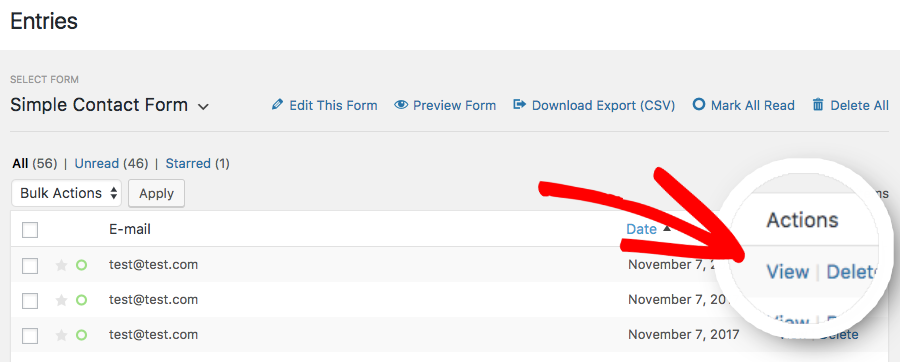
Task: Choose Delete All entries
Action: pyautogui.click(x=859, y=106)
